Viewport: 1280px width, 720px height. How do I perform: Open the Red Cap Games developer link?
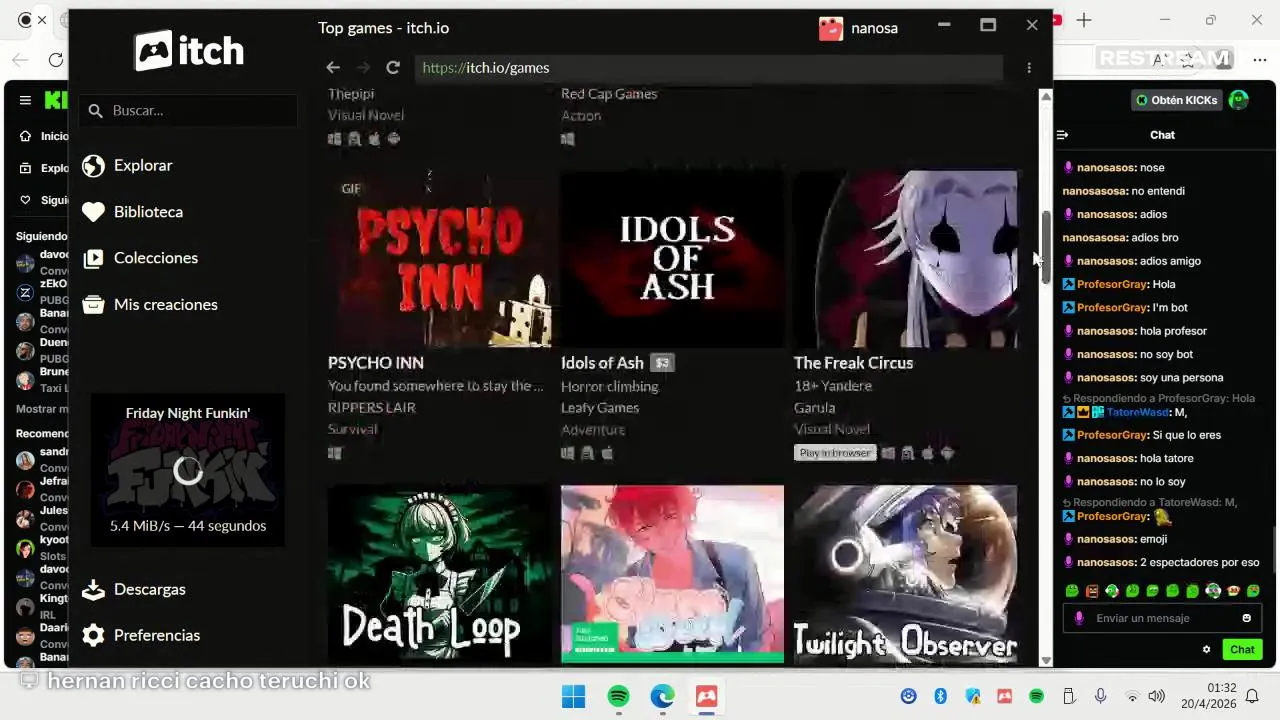[609, 94]
